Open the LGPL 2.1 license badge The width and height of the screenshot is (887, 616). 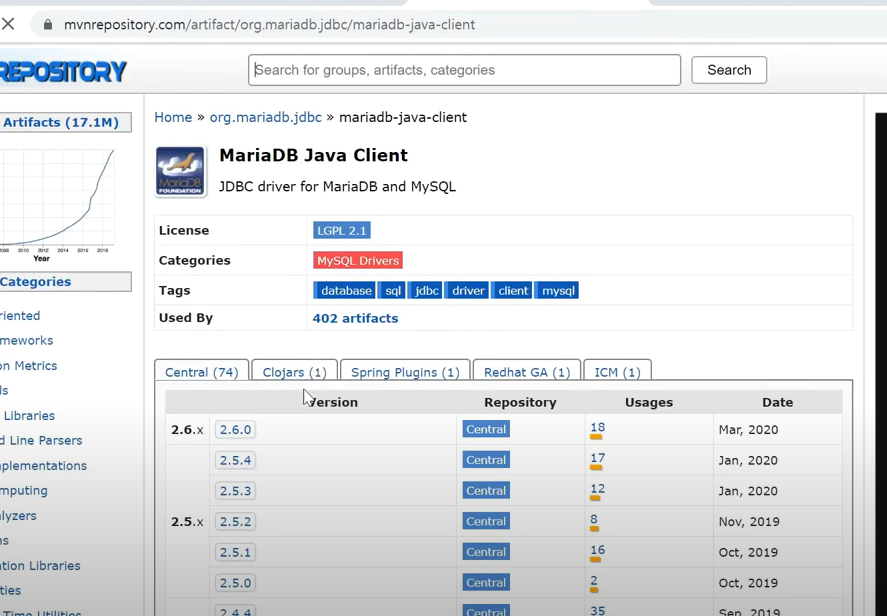(x=342, y=230)
